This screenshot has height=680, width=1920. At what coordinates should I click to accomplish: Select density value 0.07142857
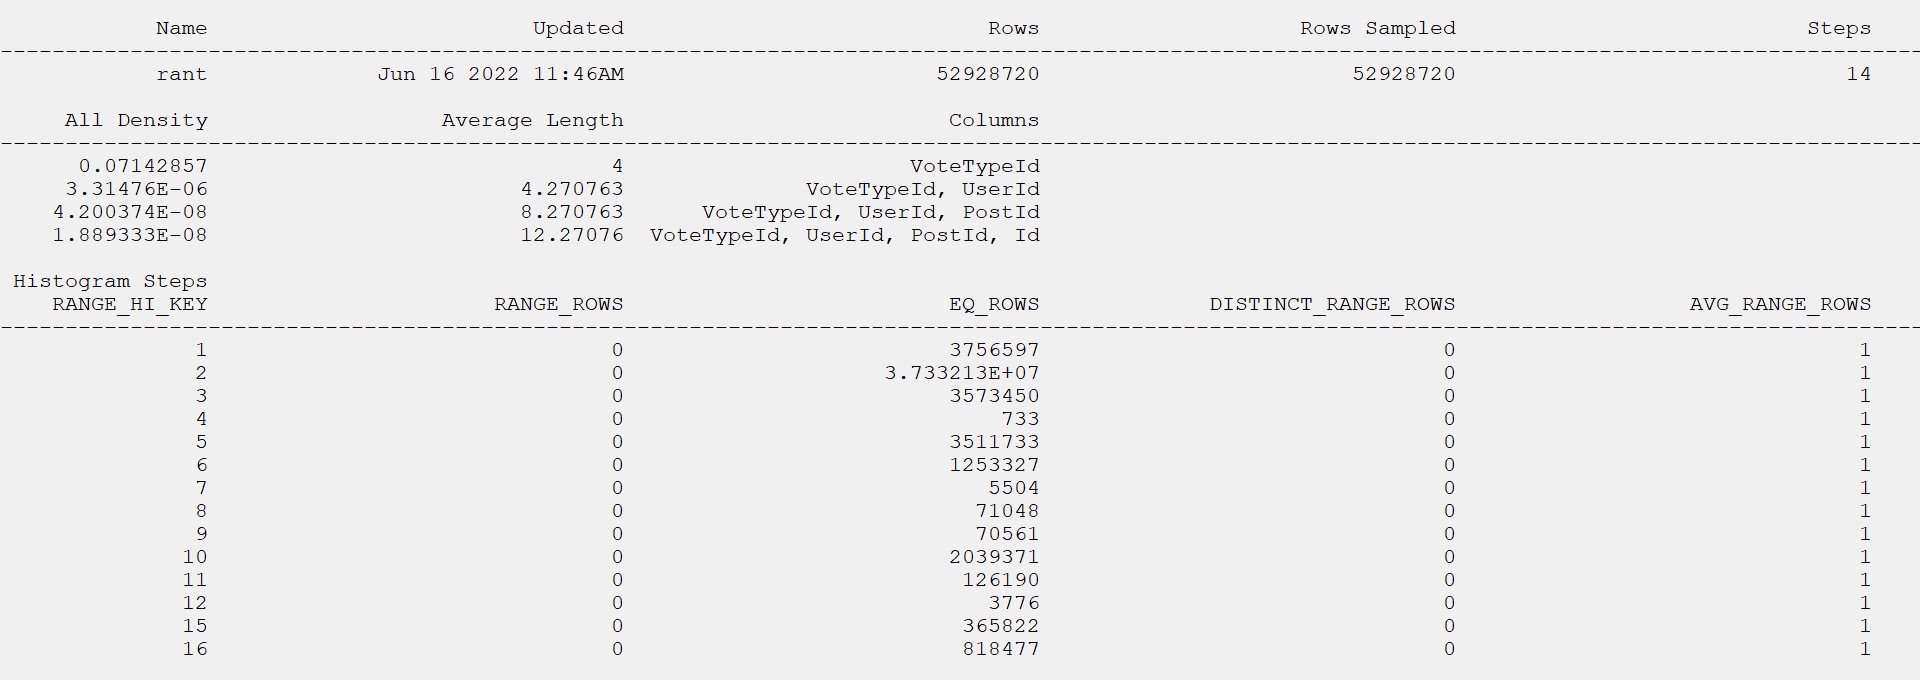tap(143, 166)
